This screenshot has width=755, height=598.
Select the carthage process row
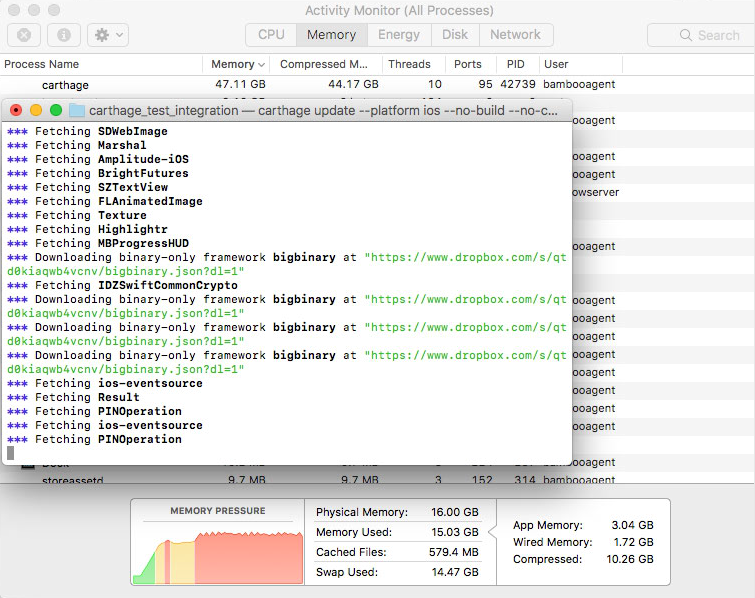point(378,85)
